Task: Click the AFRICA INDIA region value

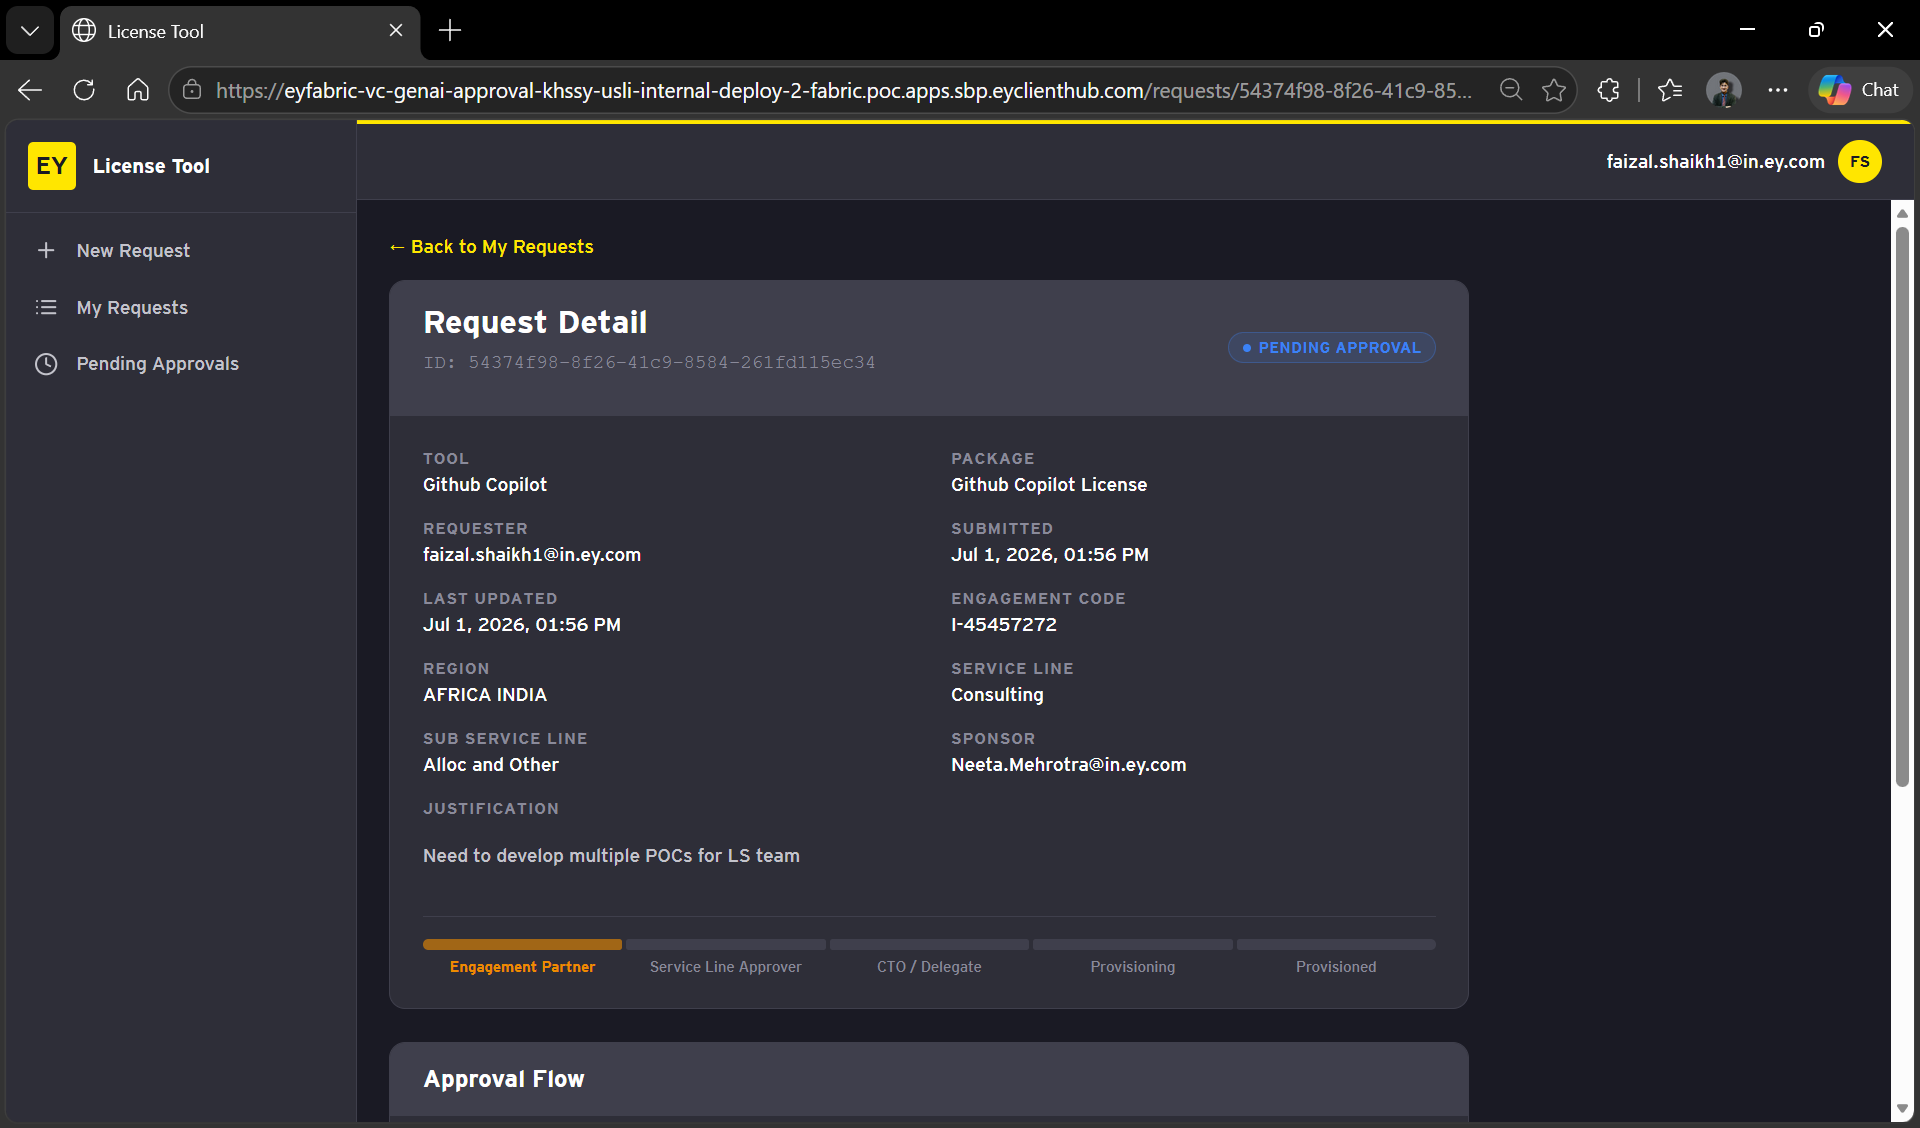Action: (x=485, y=695)
